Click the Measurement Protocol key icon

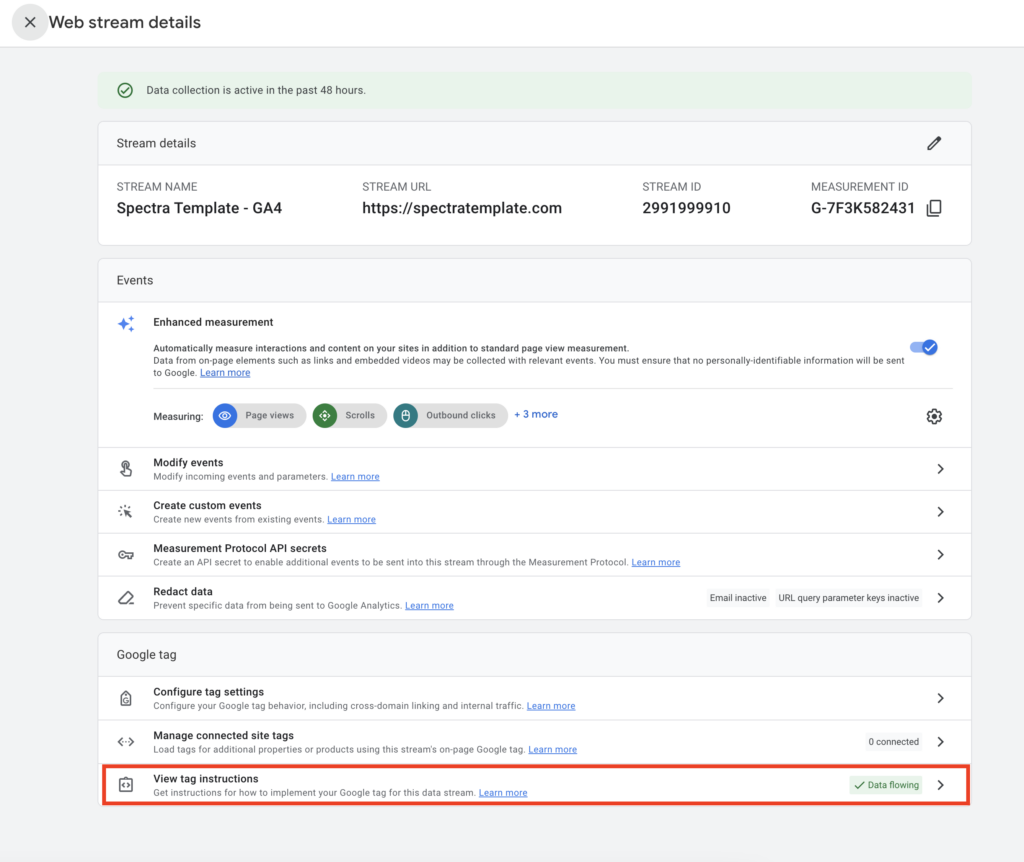click(126, 554)
